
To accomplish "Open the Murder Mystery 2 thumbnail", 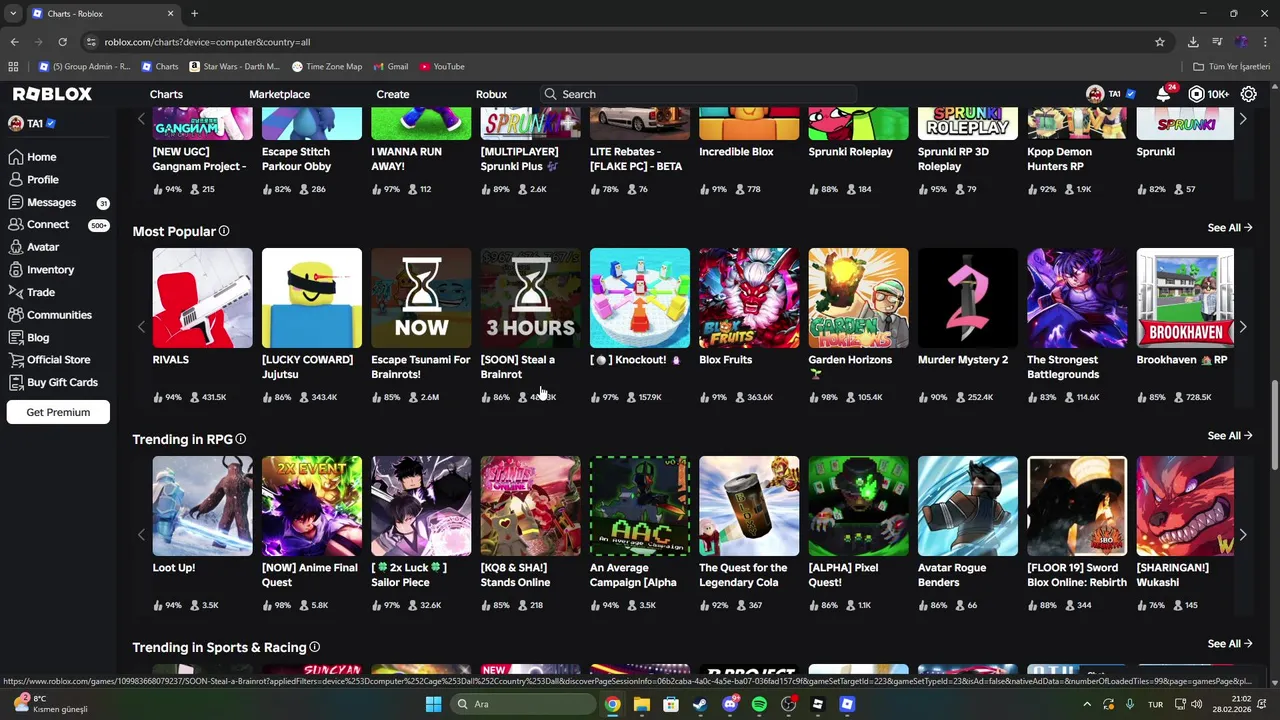I will [x=968, y=298].
